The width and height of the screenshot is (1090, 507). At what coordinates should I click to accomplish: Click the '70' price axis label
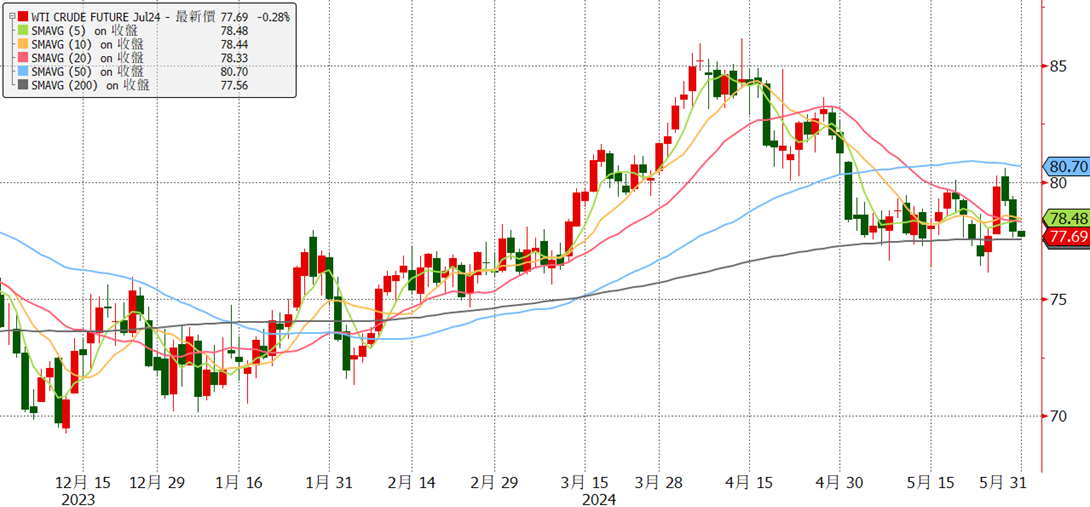[1057, 416]
